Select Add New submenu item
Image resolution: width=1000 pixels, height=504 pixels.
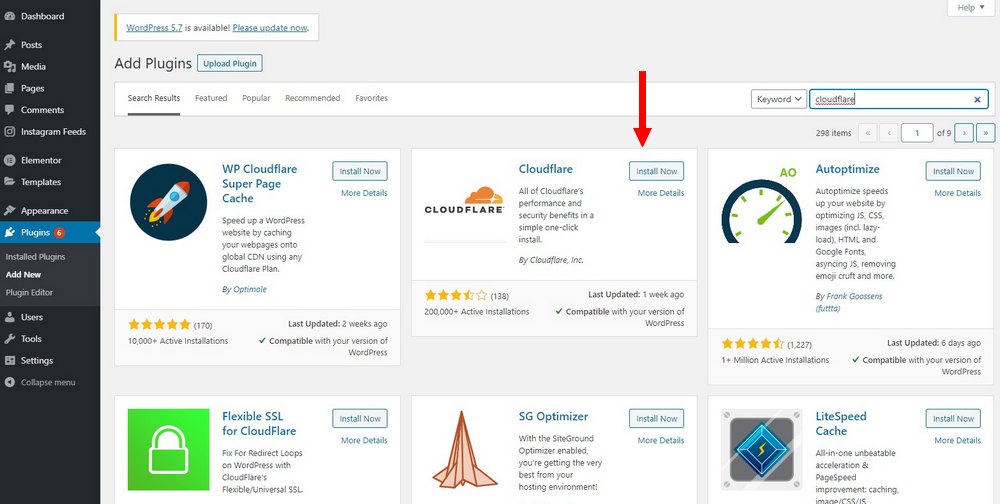pyautogui.click(x=24, y=274)
